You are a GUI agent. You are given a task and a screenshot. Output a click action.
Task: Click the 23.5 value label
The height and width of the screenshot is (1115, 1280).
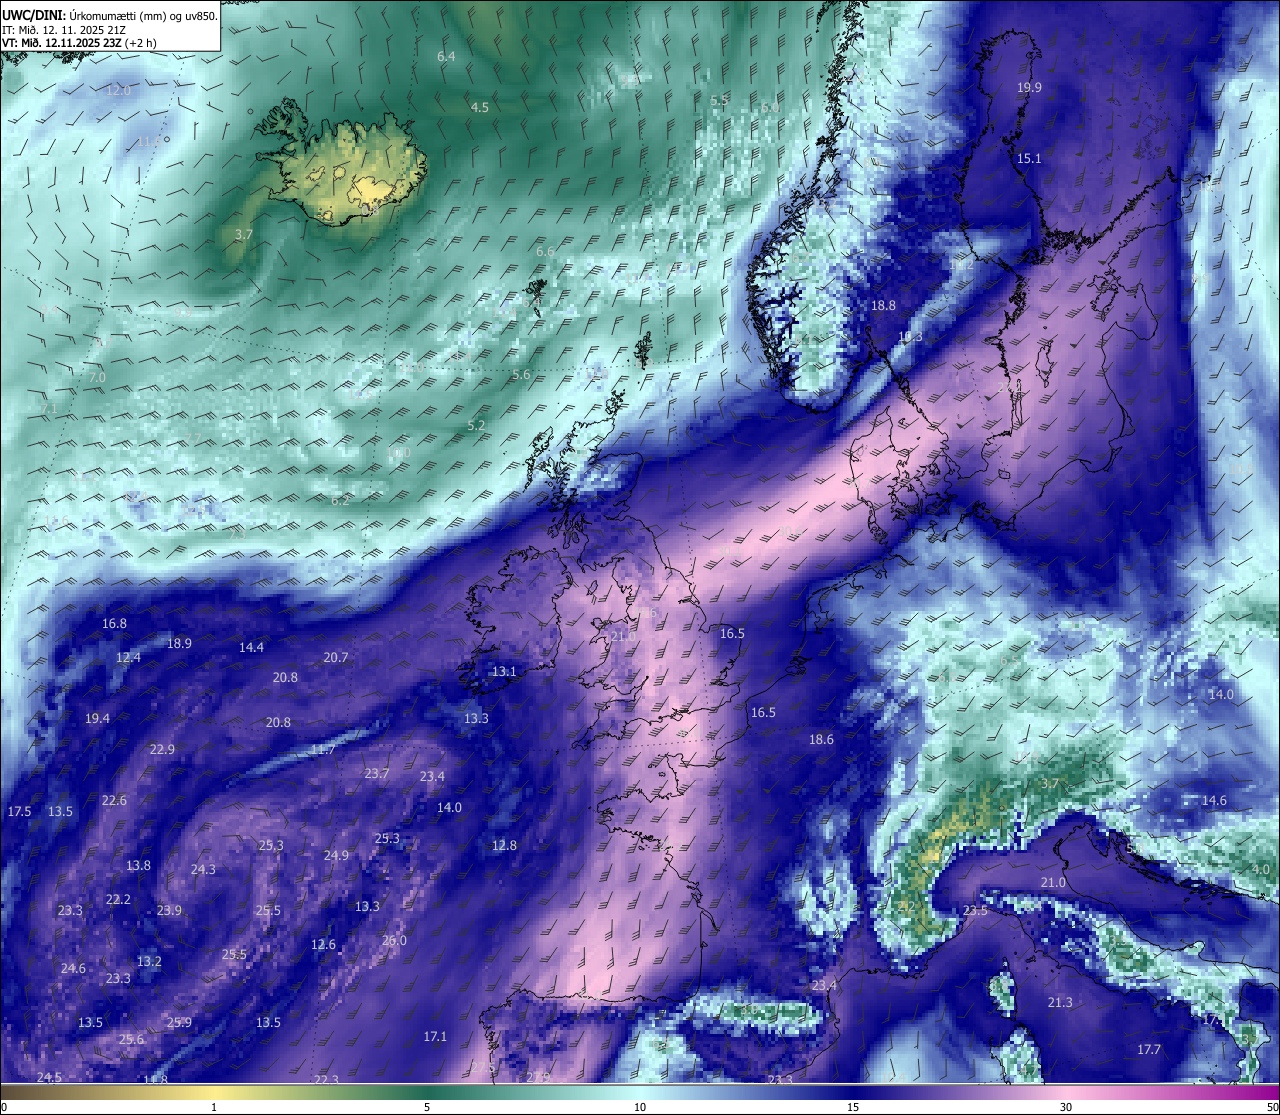pos(975,911)
